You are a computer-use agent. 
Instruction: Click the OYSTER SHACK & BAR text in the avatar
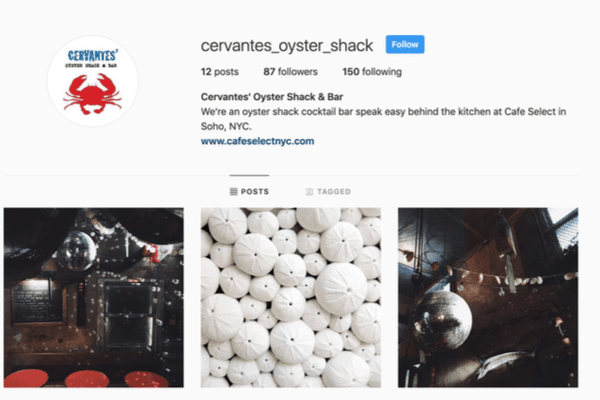[x=91, y=66]
